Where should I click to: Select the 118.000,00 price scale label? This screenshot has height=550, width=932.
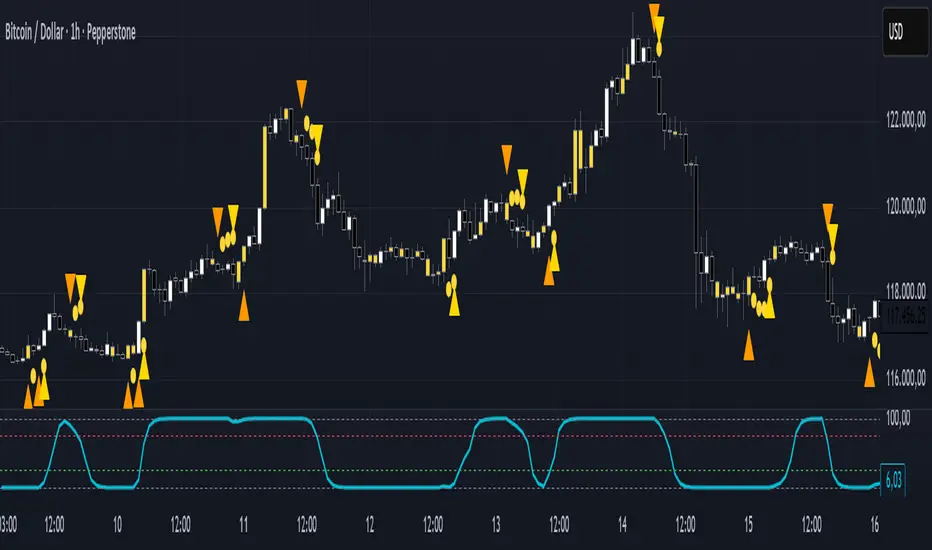click(x=906, y=291)
